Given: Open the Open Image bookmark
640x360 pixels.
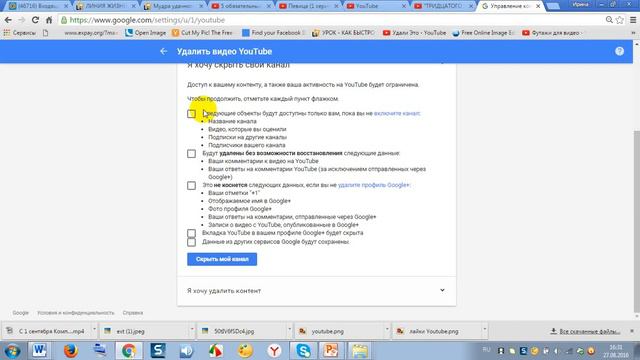Looking at the screenshot, I should coord(145,33).
